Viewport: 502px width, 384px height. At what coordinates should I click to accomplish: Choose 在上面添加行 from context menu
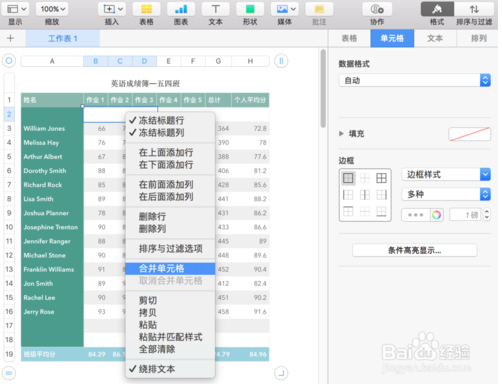coord(170,152)
